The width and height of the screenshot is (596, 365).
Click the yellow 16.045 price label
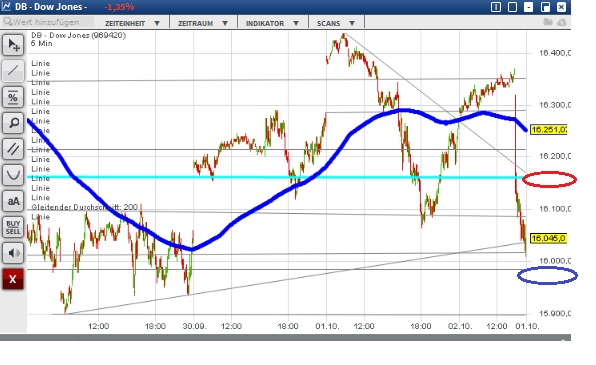tap(549, 238)
